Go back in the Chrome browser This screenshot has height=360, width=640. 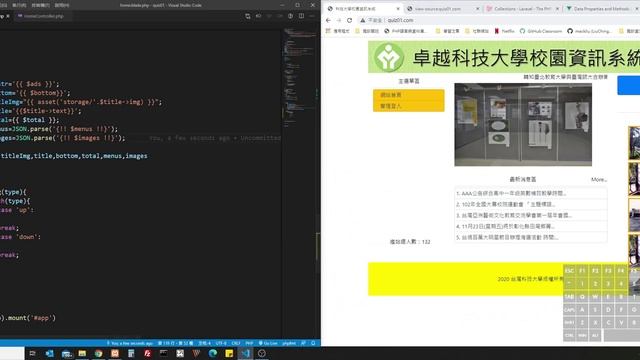tap(329, 20)
